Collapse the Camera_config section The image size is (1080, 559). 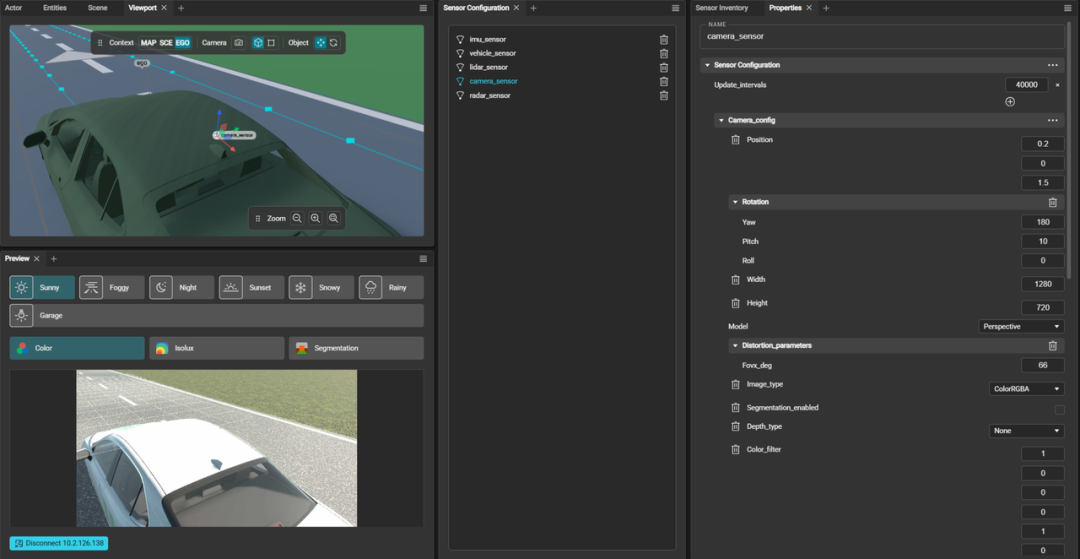721,120
